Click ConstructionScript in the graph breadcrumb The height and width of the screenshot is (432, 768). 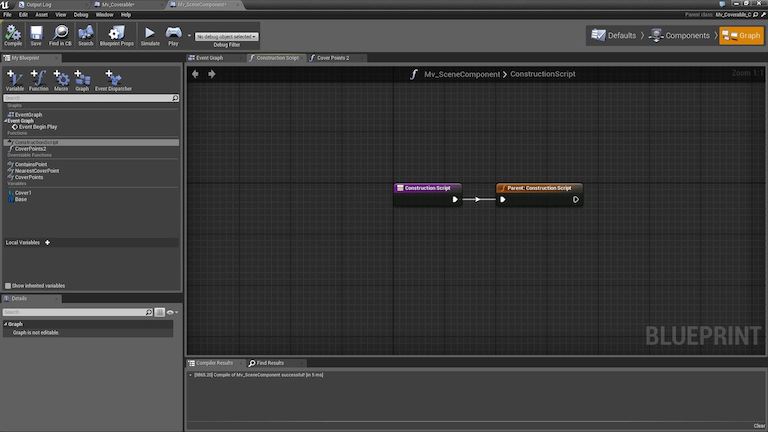tap(543, 74)
